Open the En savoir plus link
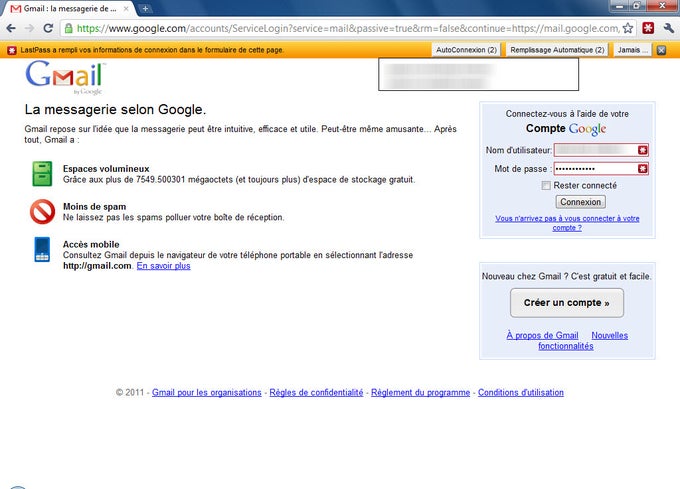The image size is (680, 489). (x=163, y=266)
